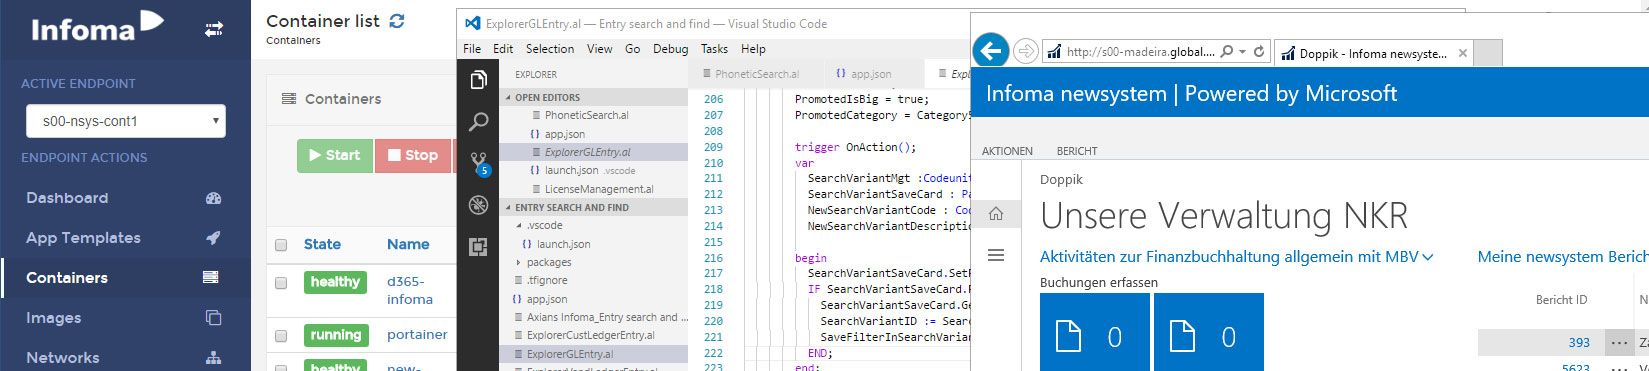This screenshot has height=371, width=1649.
Task: Open the Edit menu in VS Code
Action: click(503, 48)
